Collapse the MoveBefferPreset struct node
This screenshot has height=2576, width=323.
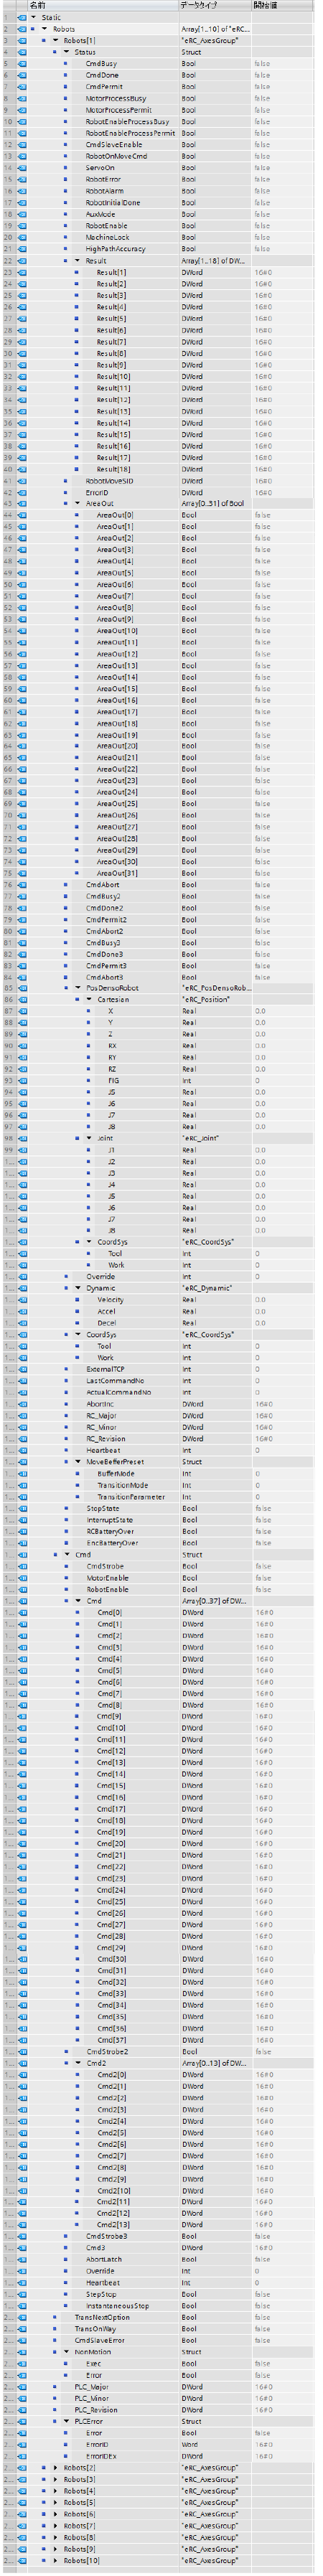click(x=78, y=1462)
